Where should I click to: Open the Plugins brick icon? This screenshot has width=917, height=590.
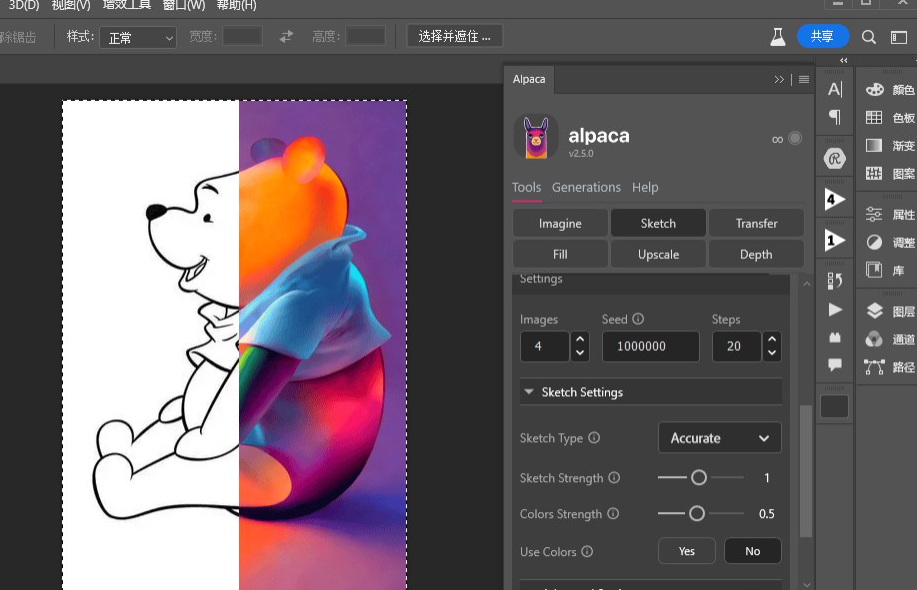[x=835, y=337]
